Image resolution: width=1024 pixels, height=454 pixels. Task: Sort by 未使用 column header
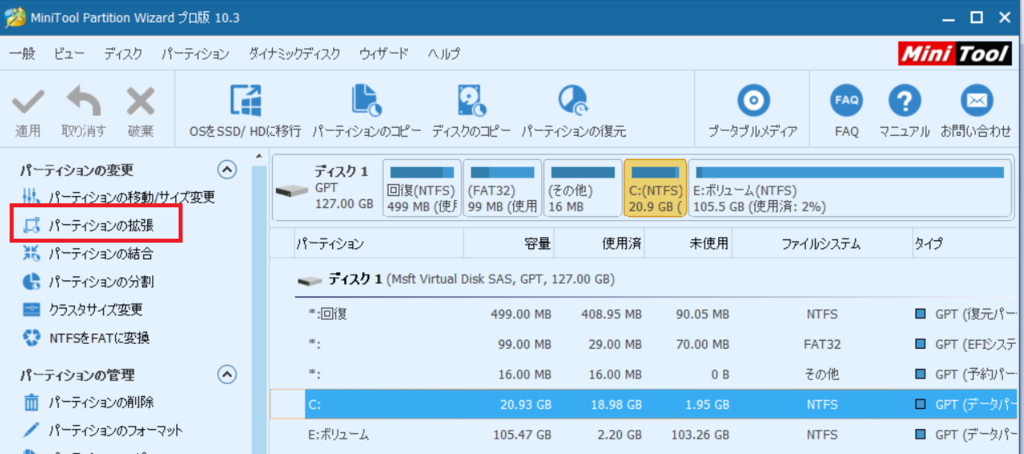pyautogui.click(x=688, y=244)
